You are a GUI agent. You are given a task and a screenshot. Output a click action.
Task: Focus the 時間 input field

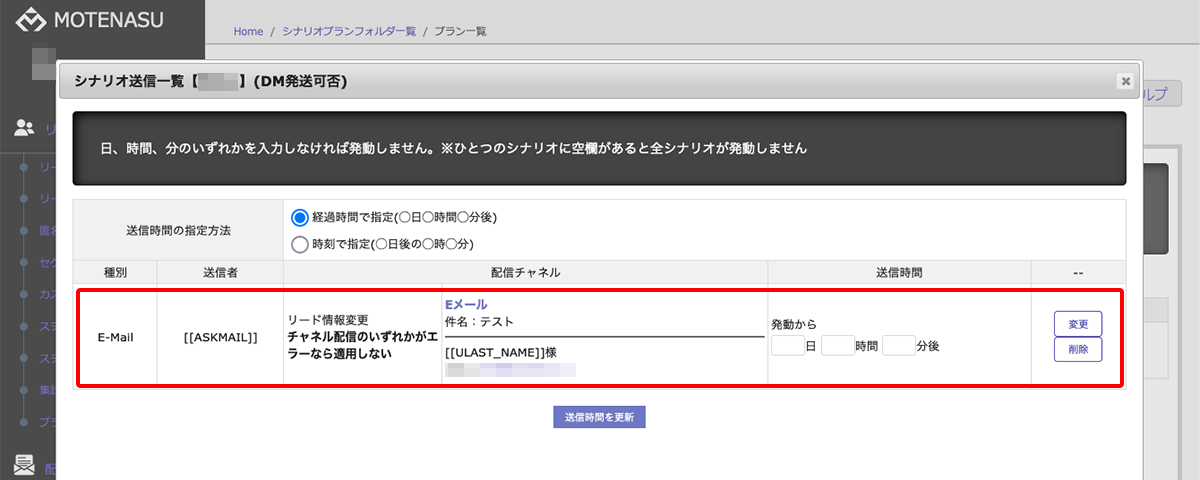click(x=837, y=346)
